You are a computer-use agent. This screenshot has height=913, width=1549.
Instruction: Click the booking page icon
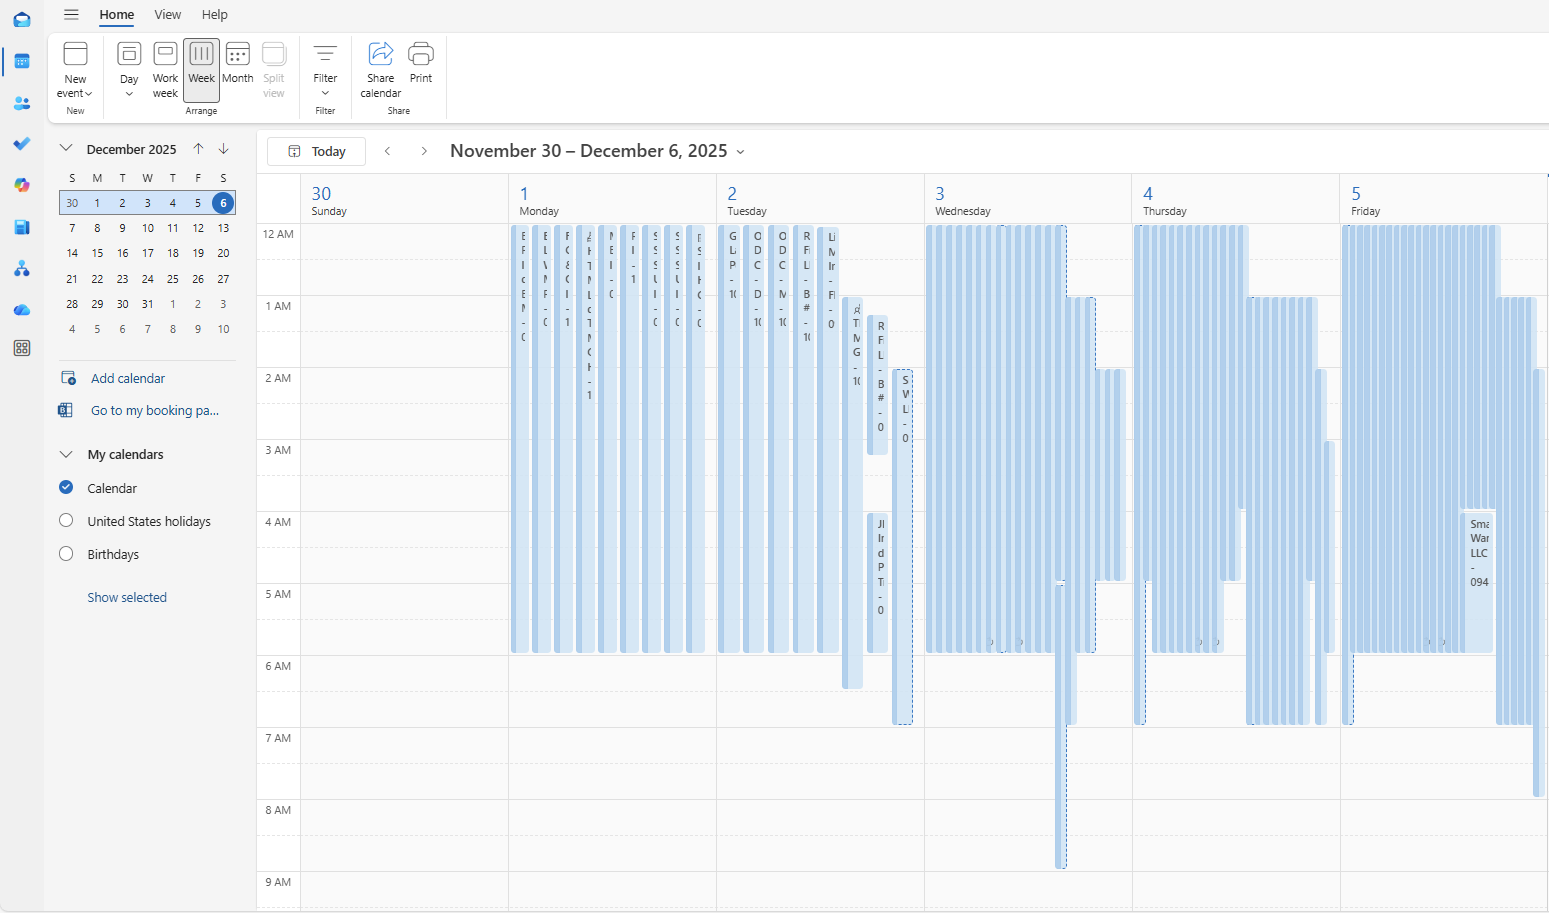(66, 410)
